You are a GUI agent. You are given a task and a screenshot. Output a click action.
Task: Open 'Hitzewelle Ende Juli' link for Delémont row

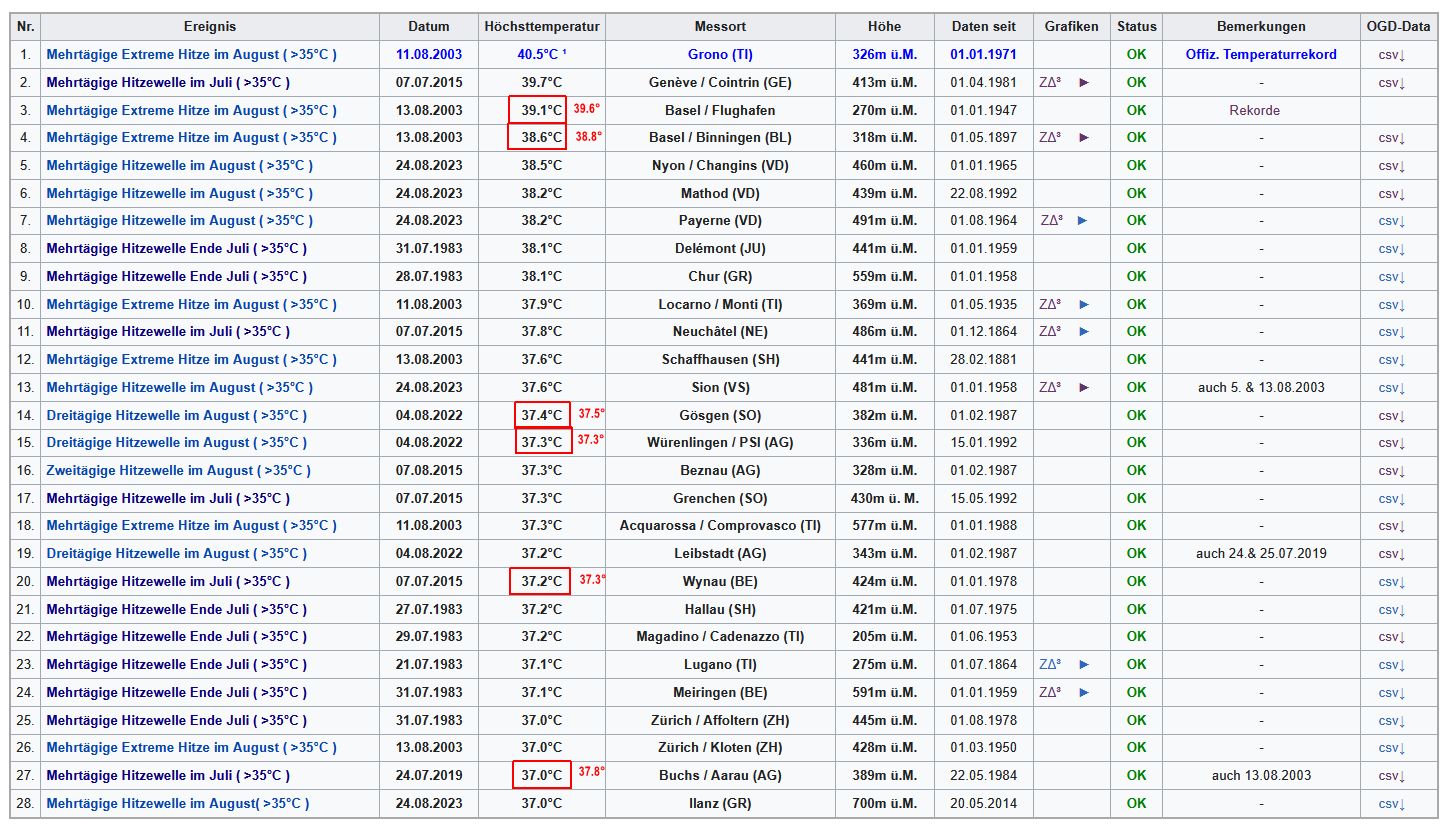click(176, 248)
